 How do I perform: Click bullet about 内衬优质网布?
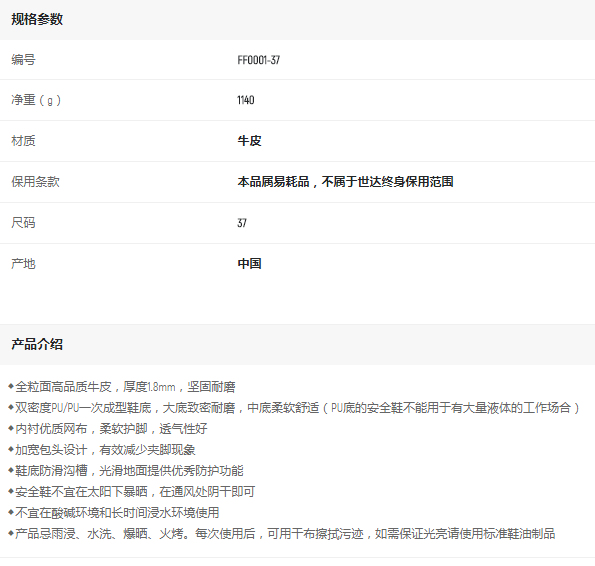click(108, 429)
